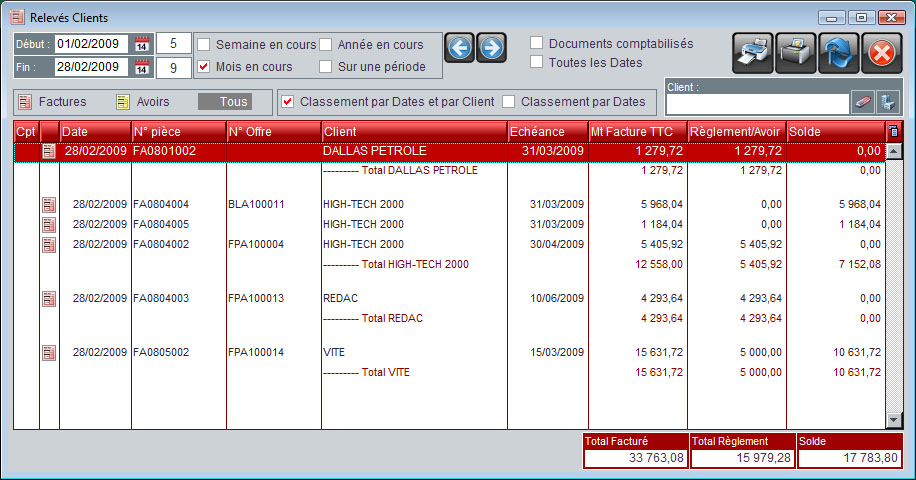Enable Semaine en cours checkbox
The height and width of the screenshot is (480, 916).
(204, 45)
